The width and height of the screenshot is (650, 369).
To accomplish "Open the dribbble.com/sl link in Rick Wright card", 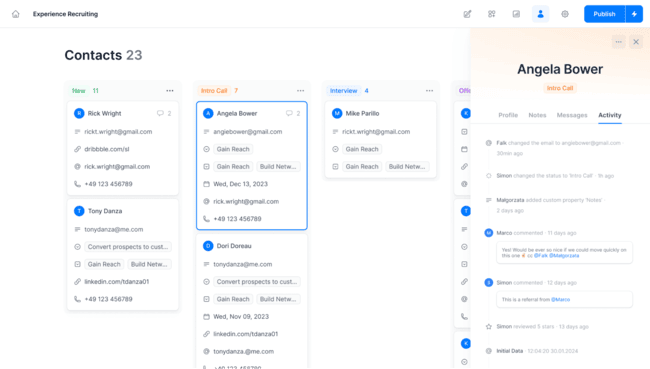I will 107,149.
